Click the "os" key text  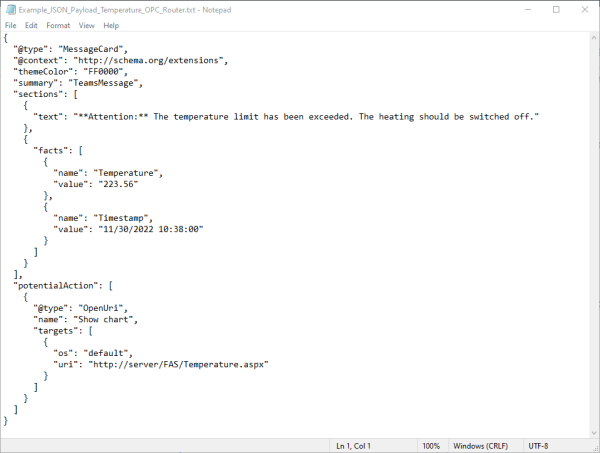point(63,353)
